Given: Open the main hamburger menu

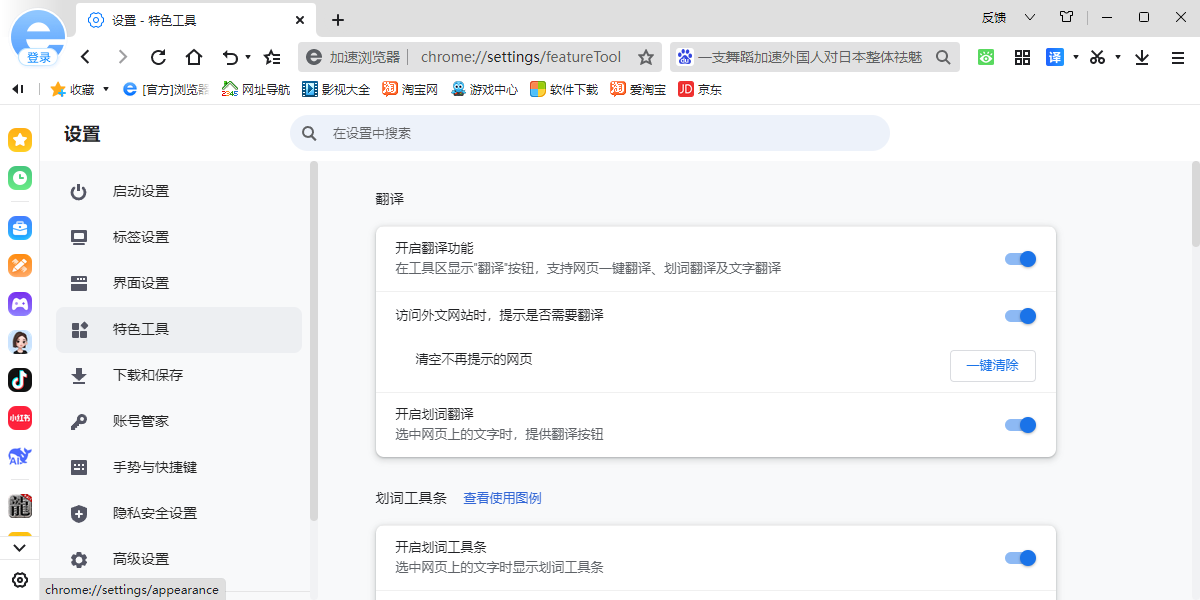Looking at the screenshot, I should tap(1178, 57).
